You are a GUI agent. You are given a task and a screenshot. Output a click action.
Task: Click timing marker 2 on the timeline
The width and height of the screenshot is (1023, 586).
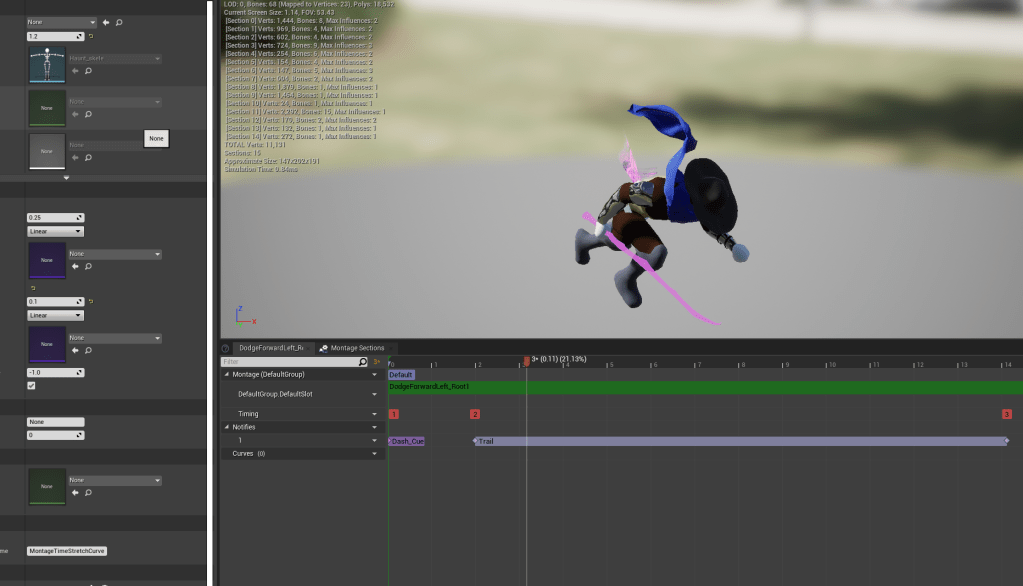tap(475, 414)
